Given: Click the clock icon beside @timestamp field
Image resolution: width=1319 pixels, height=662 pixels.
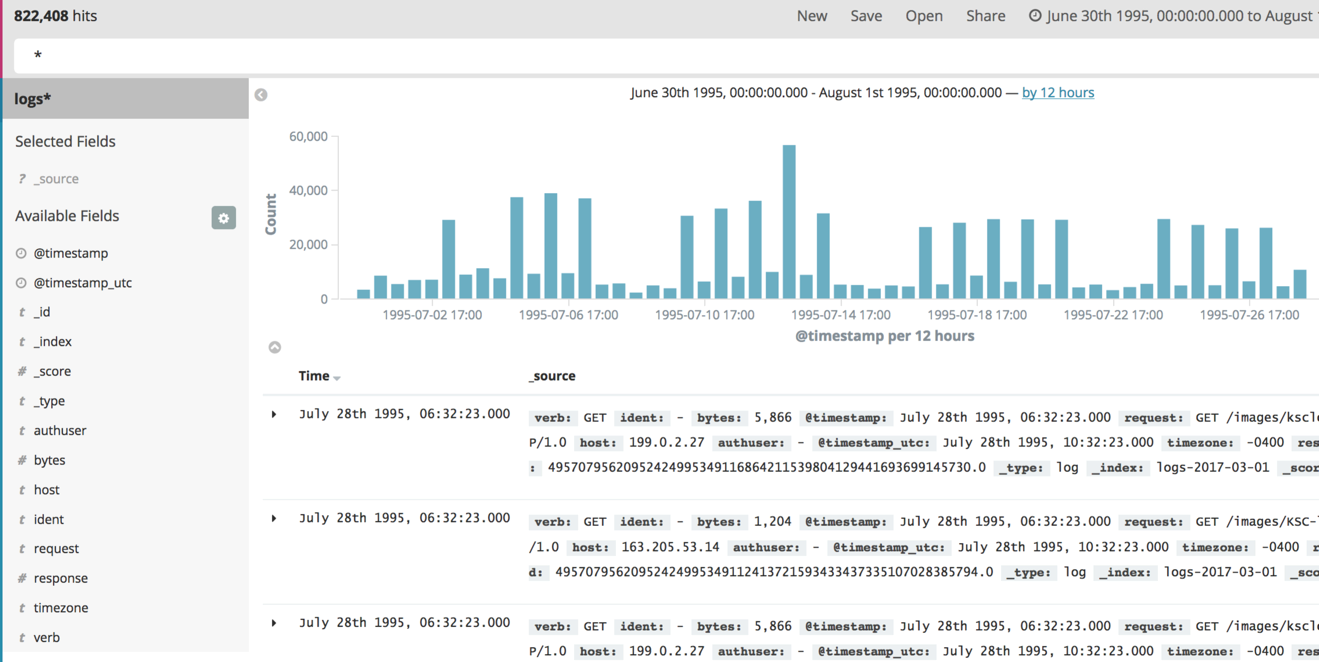Looking at the screenshot, I should [21, 253].
